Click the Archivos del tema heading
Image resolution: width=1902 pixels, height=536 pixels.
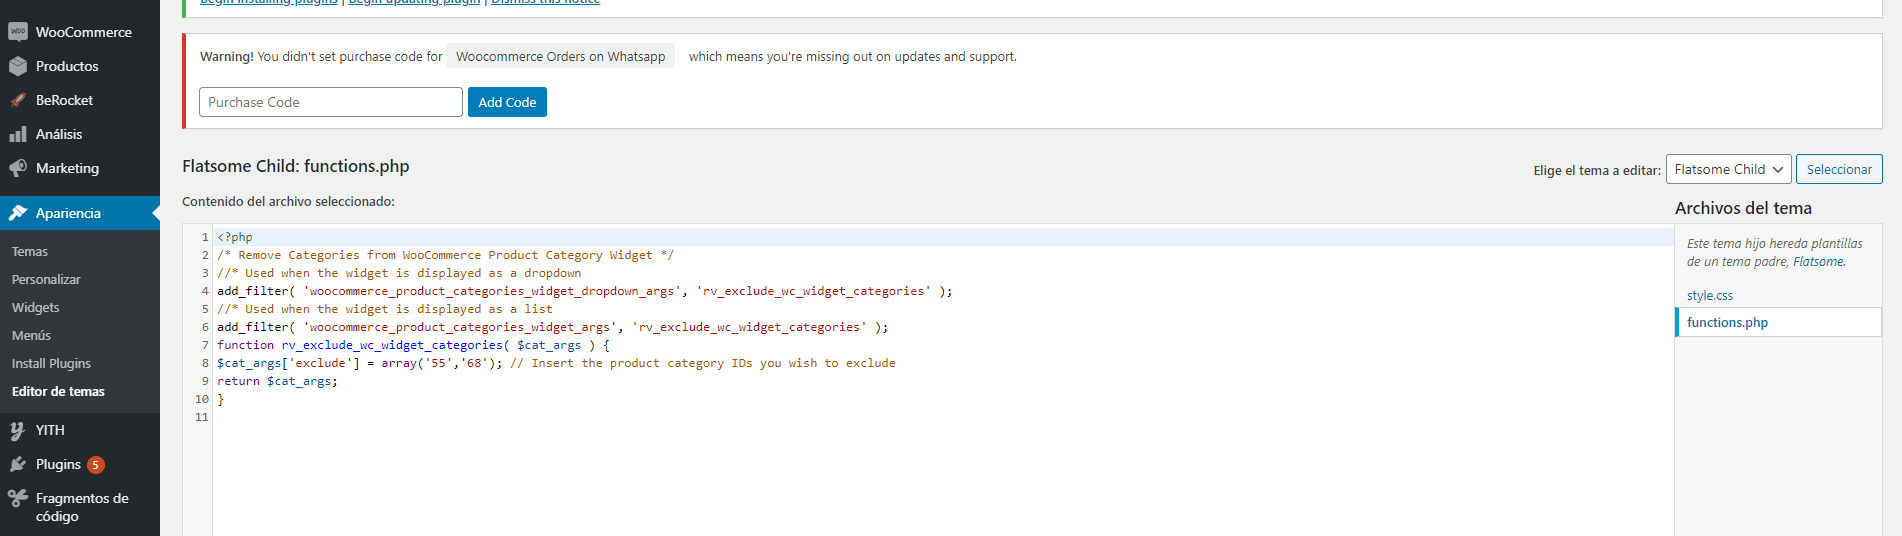click(1743, 208)
